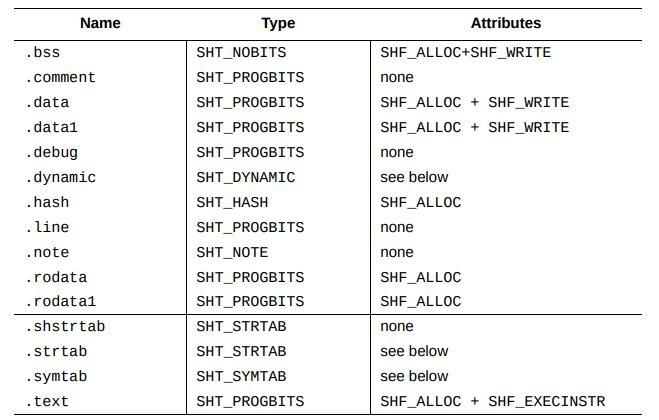This screenshot has height=420, width=659.
Task: Click the .data1 section name
Action: [51, 127]
